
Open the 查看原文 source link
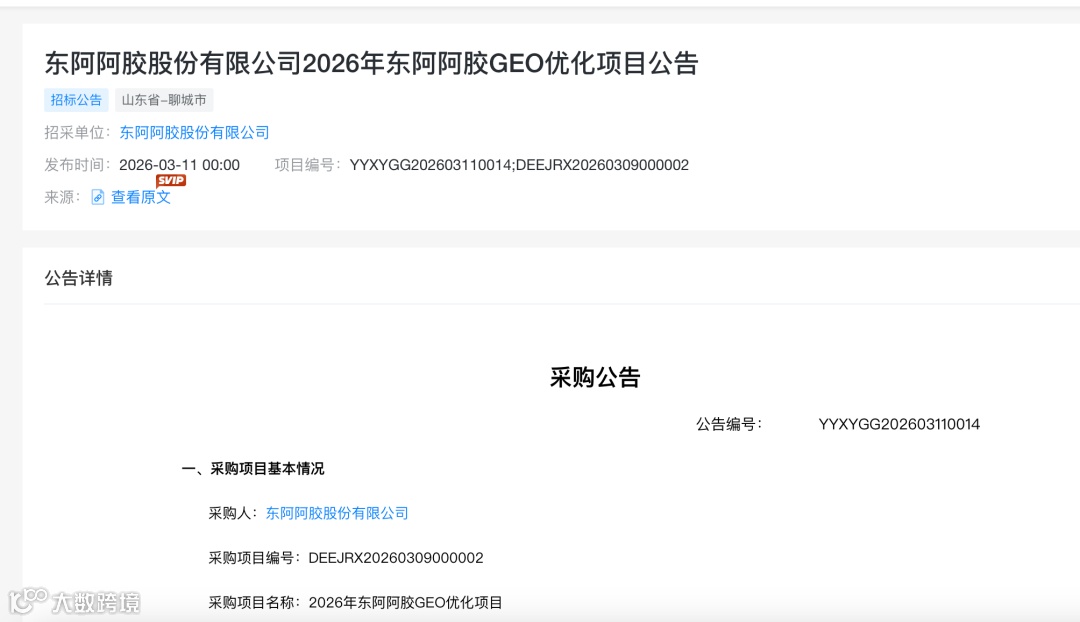click(141, 198)
